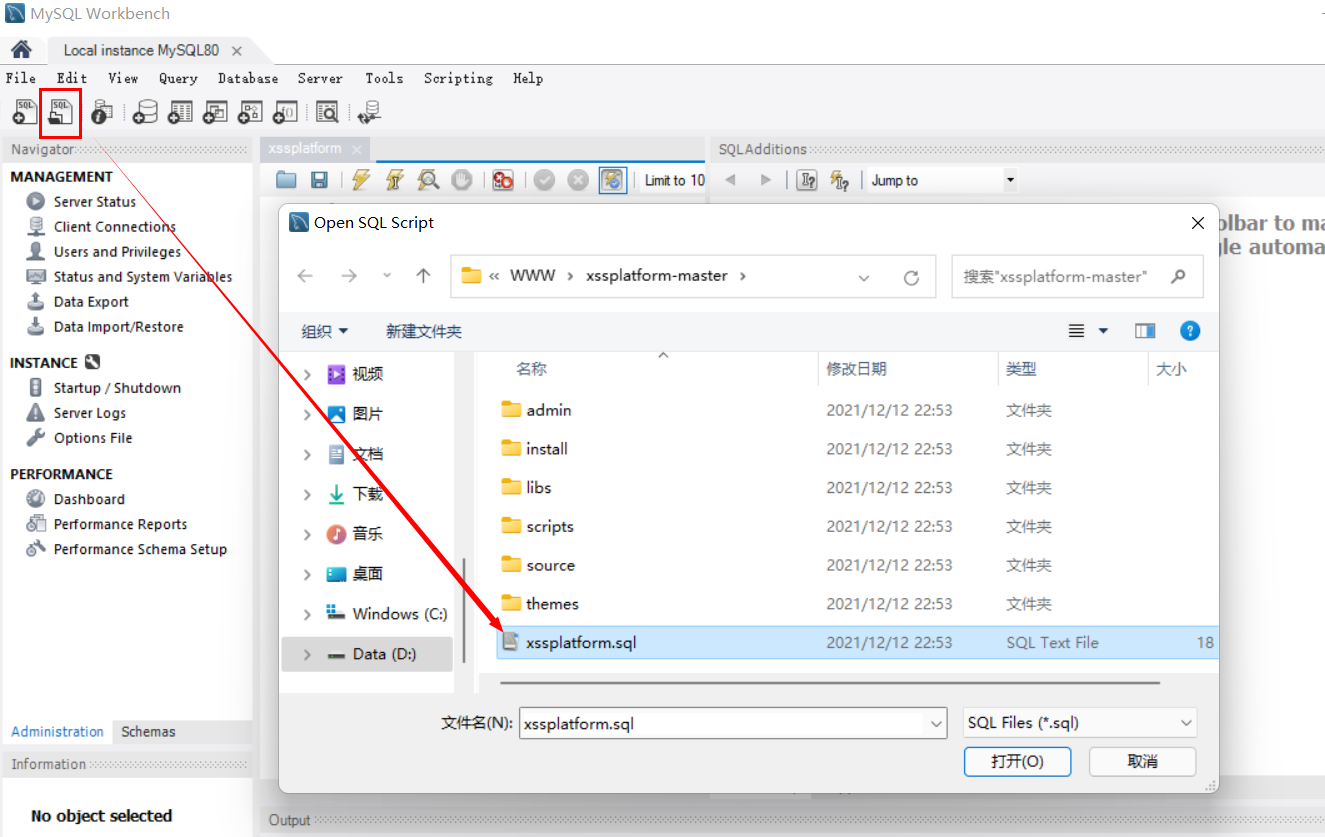Create a new schema toolbar icon
The height and width of the screenshot is (837, 1325).
(x=145, y=112)
